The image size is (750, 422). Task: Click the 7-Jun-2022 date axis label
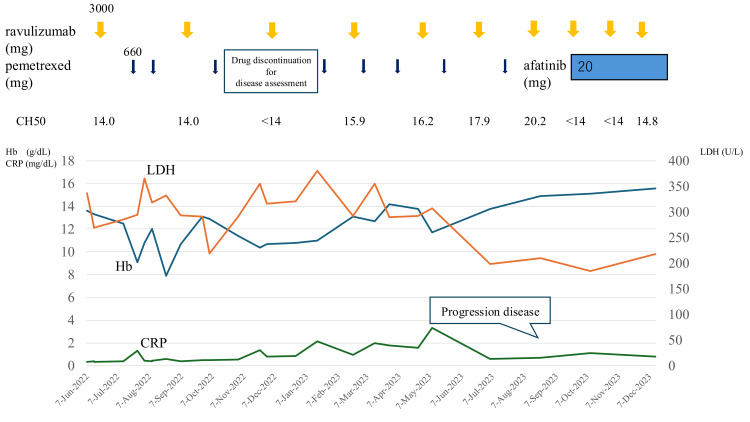73,390
